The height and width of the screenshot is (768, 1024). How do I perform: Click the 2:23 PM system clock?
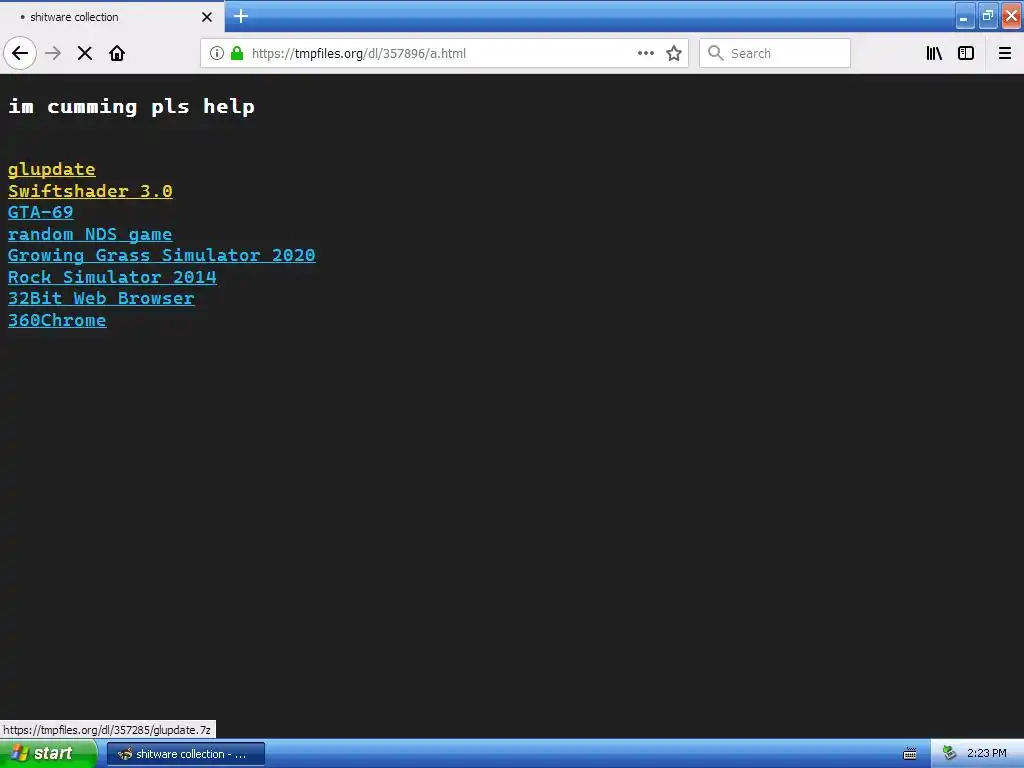986,754
